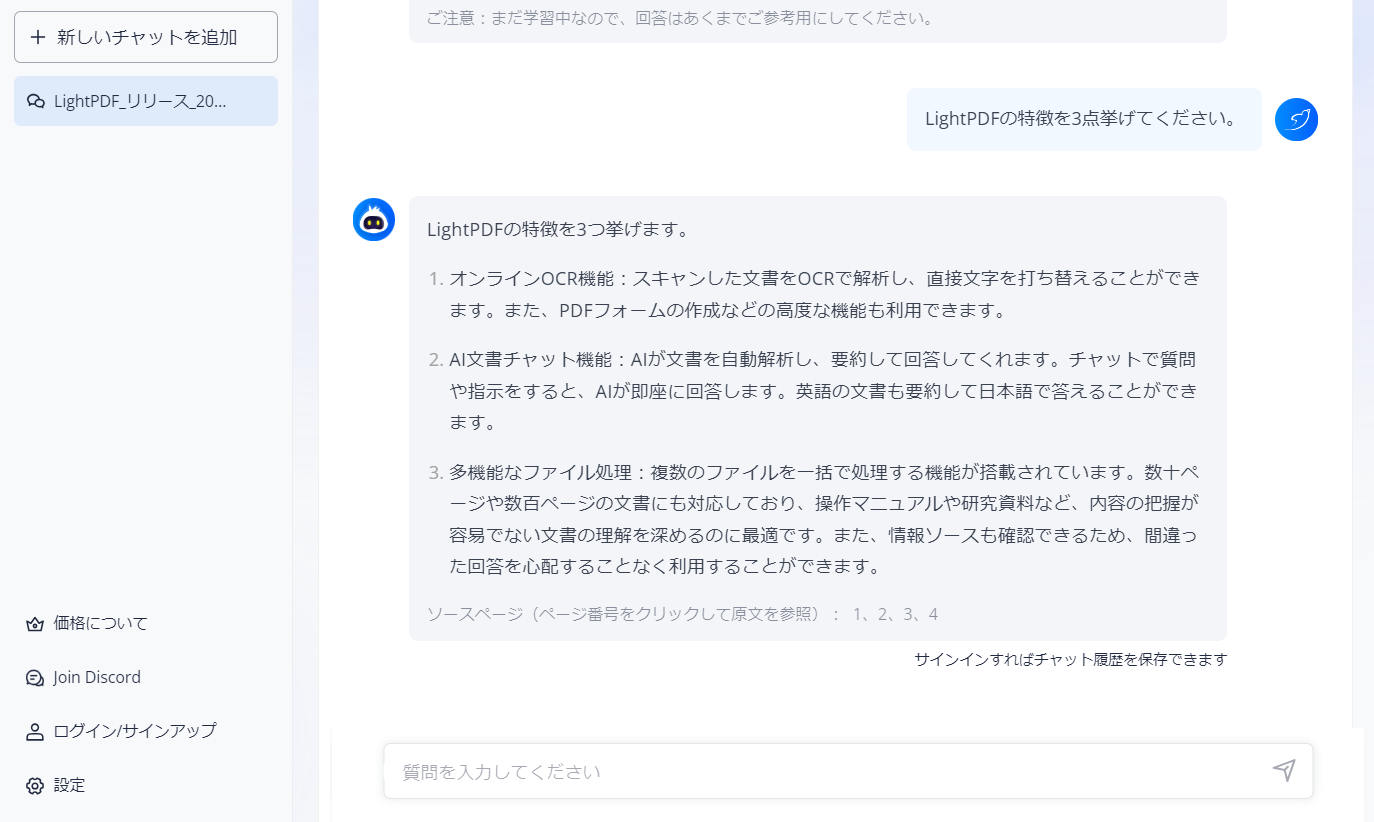Open source page 4 from the answer
1374x822 pixels.
(x=932, y=614)
